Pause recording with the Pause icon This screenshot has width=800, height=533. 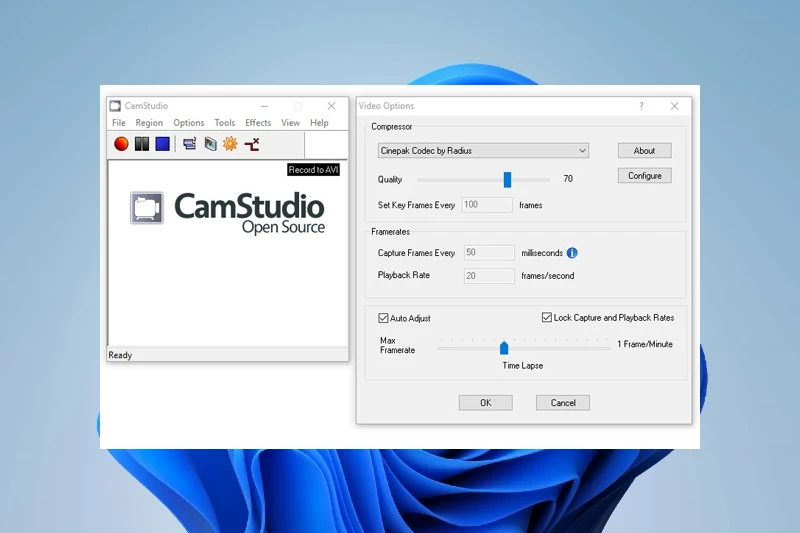(142, 144)
